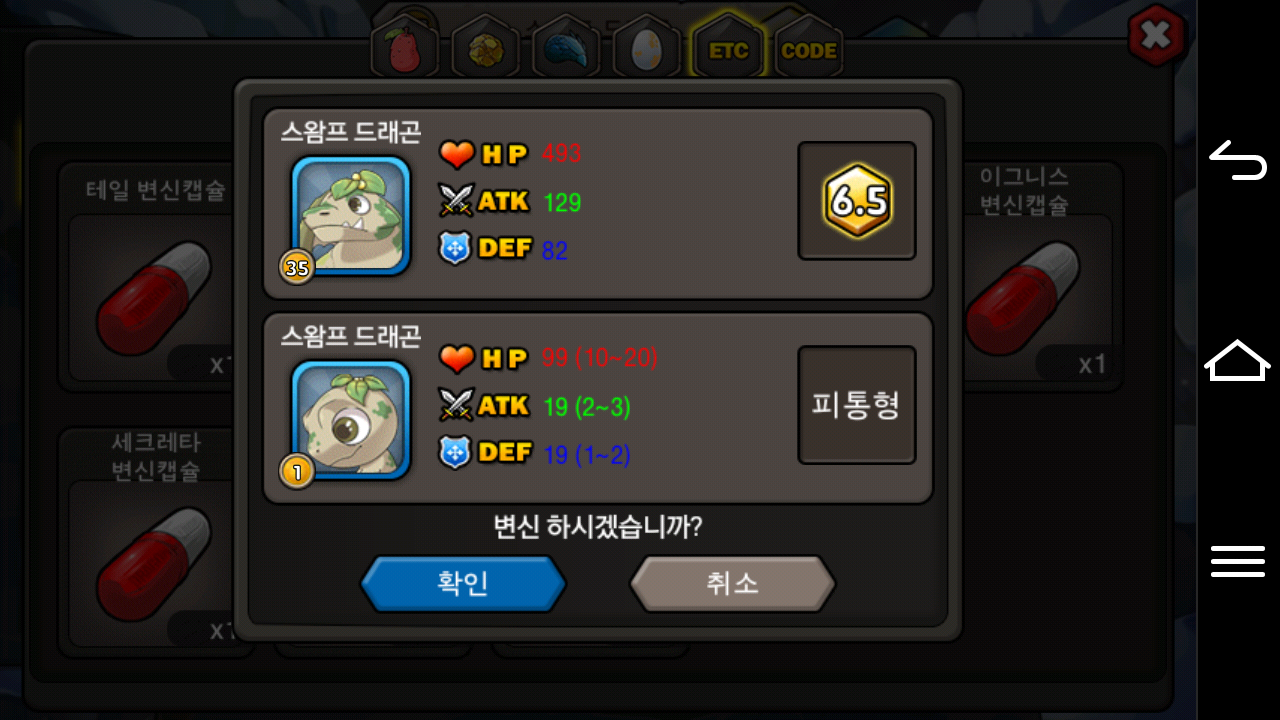Tap the 피통형 type box
The width and height of the screenshot is (1280, 720).
[x=857, y=405]
